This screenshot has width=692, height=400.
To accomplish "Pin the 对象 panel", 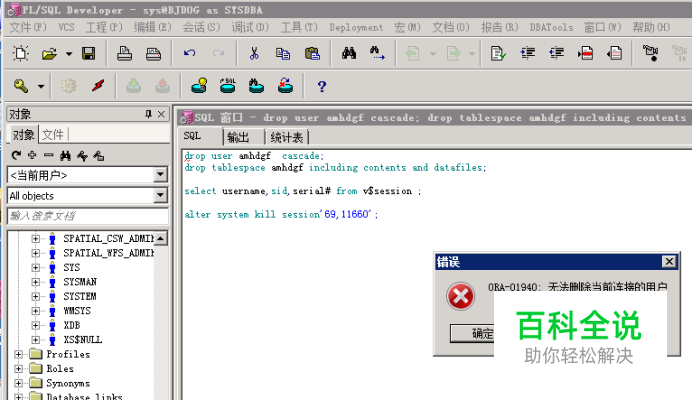I will coord(148,114).
